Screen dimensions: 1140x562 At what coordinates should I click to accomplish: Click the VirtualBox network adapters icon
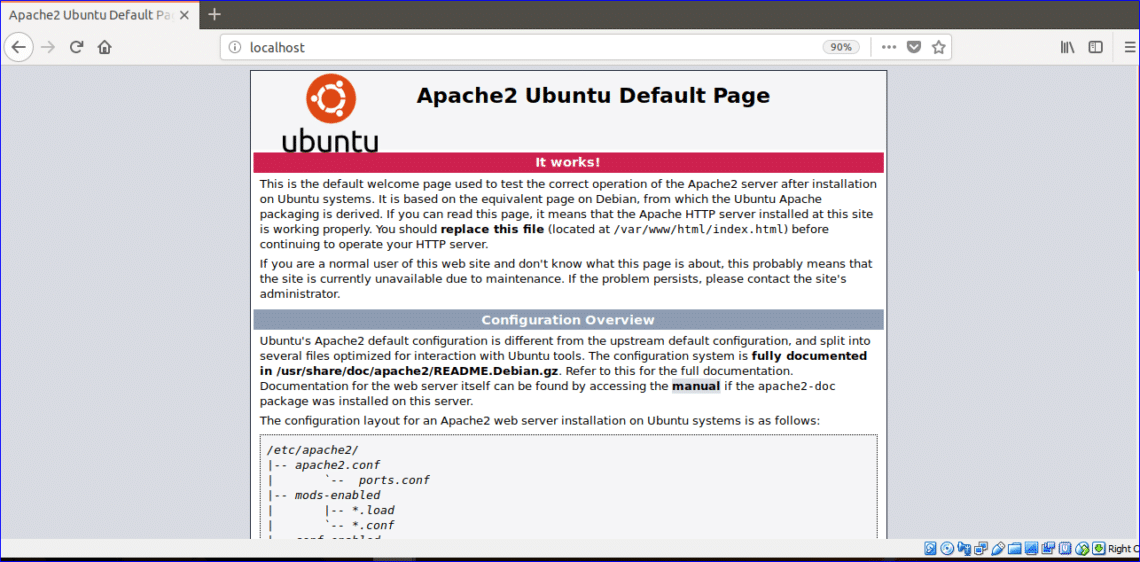click(x=981, y=548)
